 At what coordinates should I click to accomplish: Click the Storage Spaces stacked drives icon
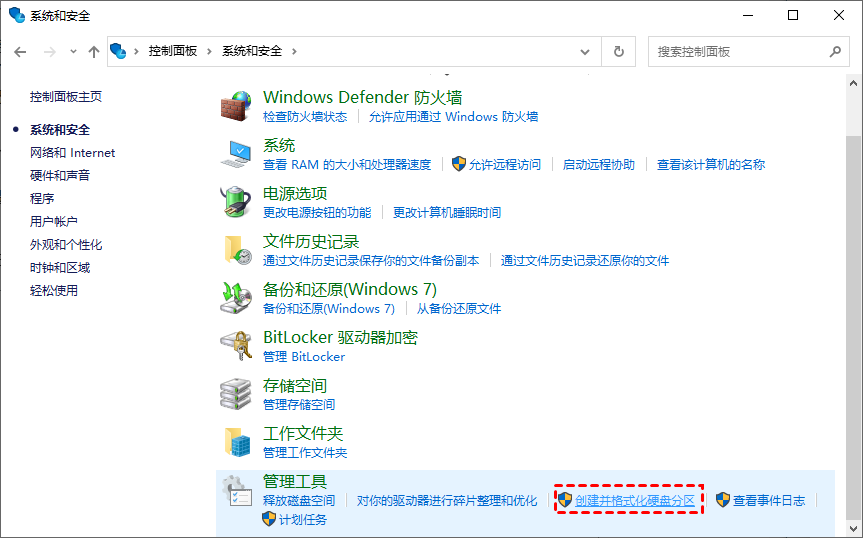point(236,394)
